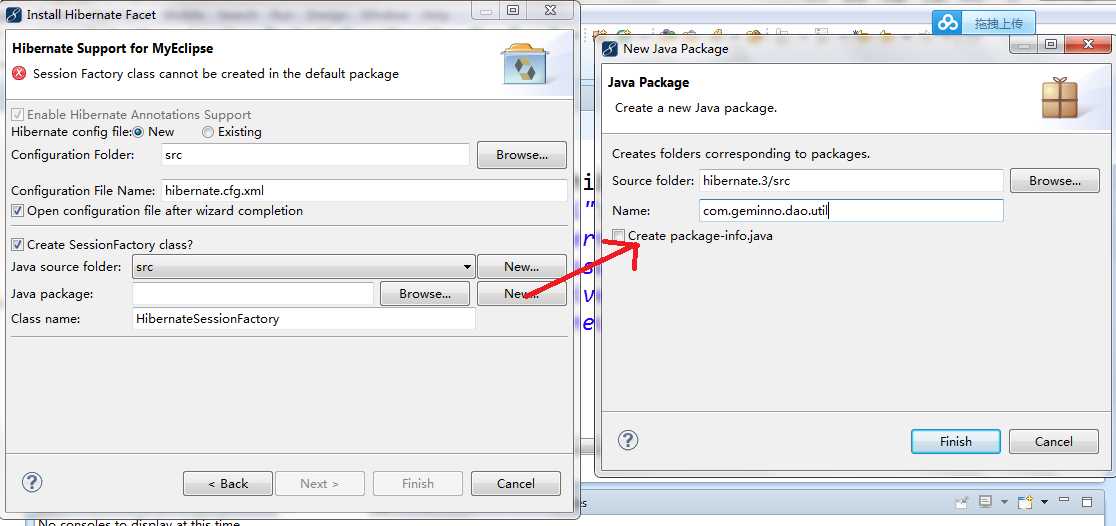Select the New Hibernate config file option
Screen dimensions: 1116x526
pyautogui.click(x=138, y=132)
